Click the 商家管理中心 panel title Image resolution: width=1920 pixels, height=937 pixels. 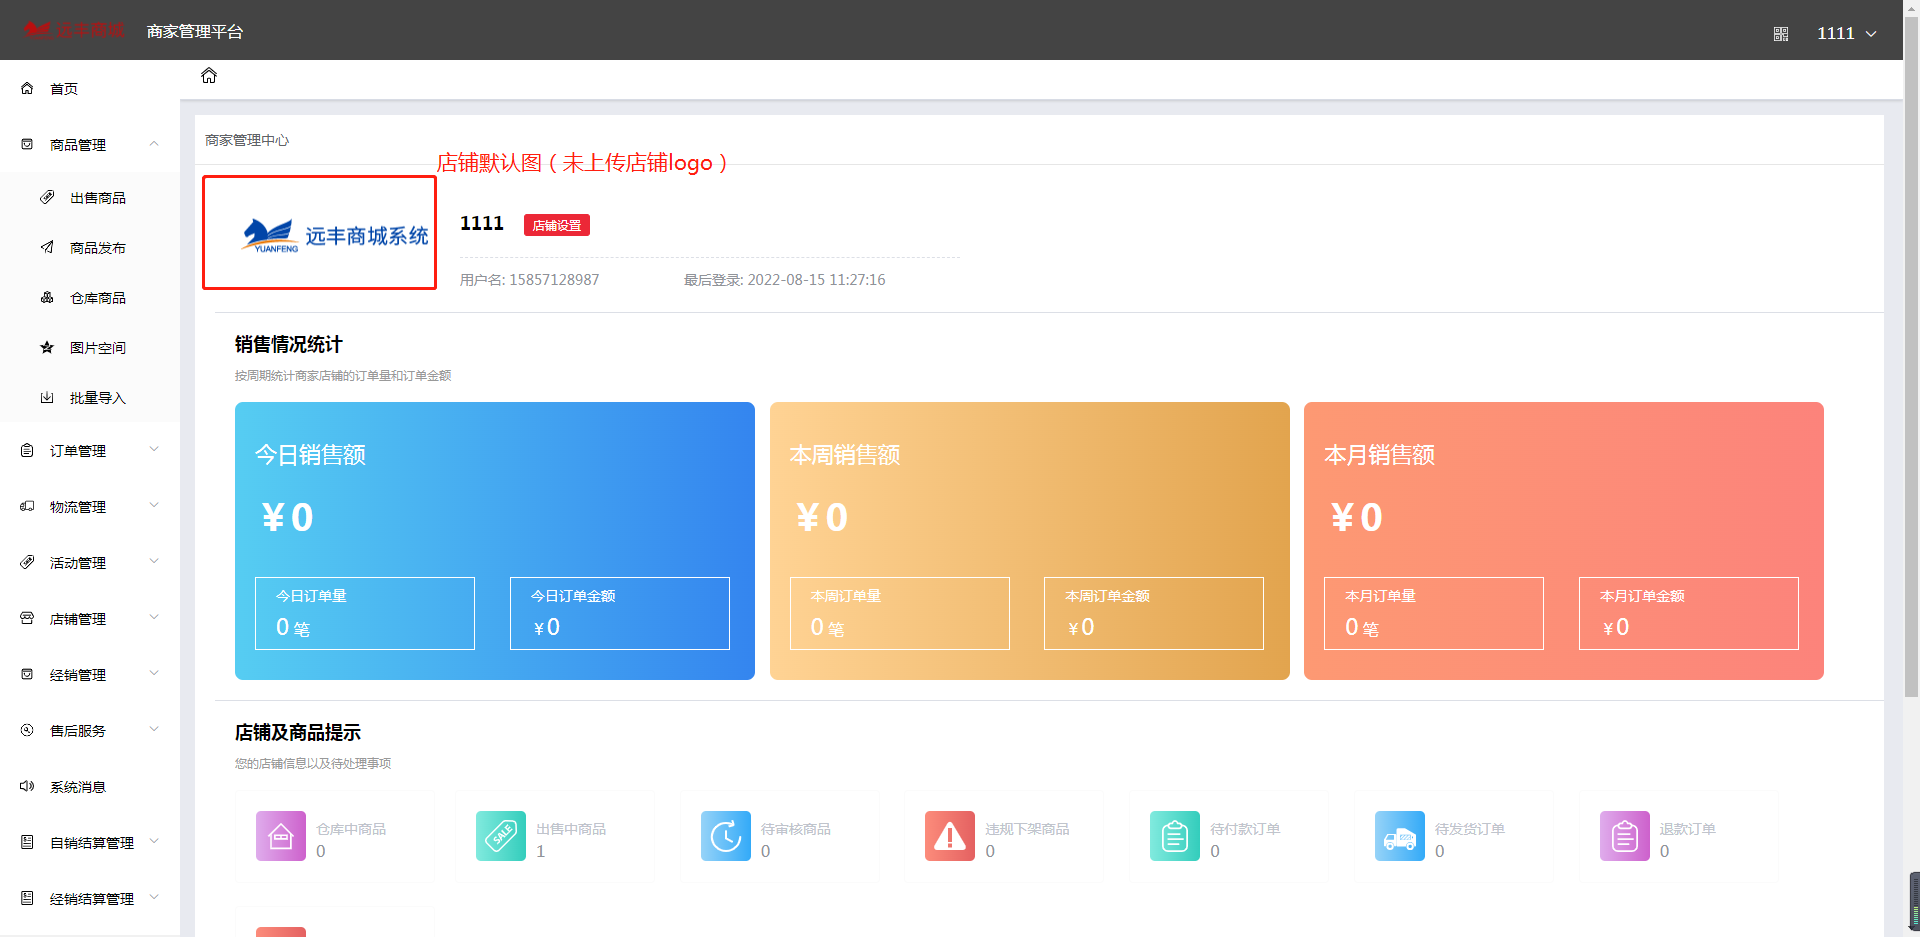247,140
